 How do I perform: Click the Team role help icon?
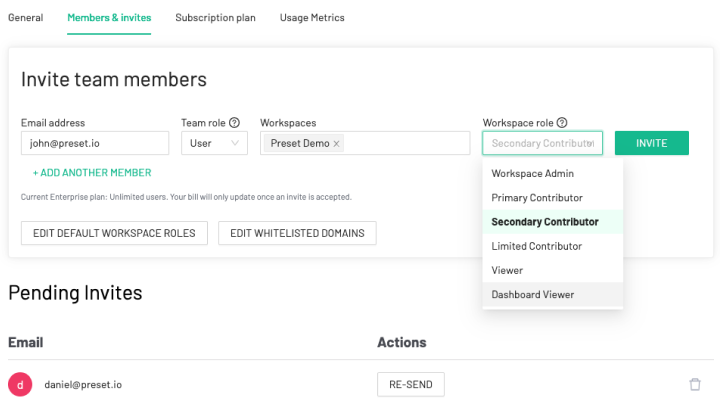(234, 123)
